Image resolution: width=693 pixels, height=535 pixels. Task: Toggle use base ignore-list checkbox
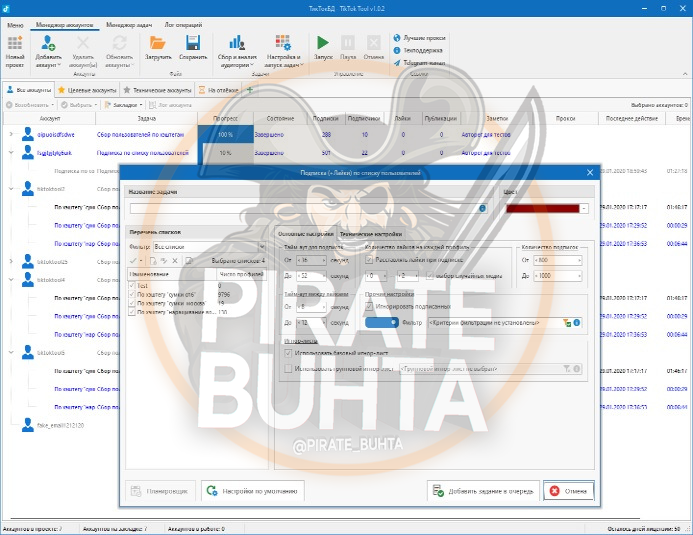[x=288, y=353]
